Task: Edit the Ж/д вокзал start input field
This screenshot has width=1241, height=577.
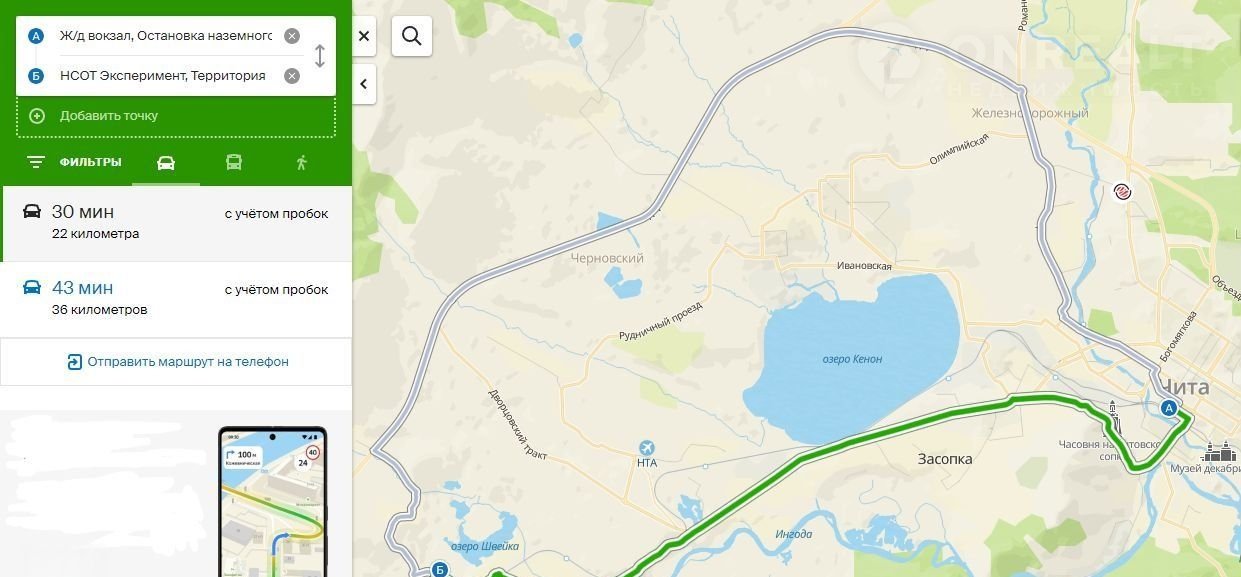Action: tap(165, 36)
